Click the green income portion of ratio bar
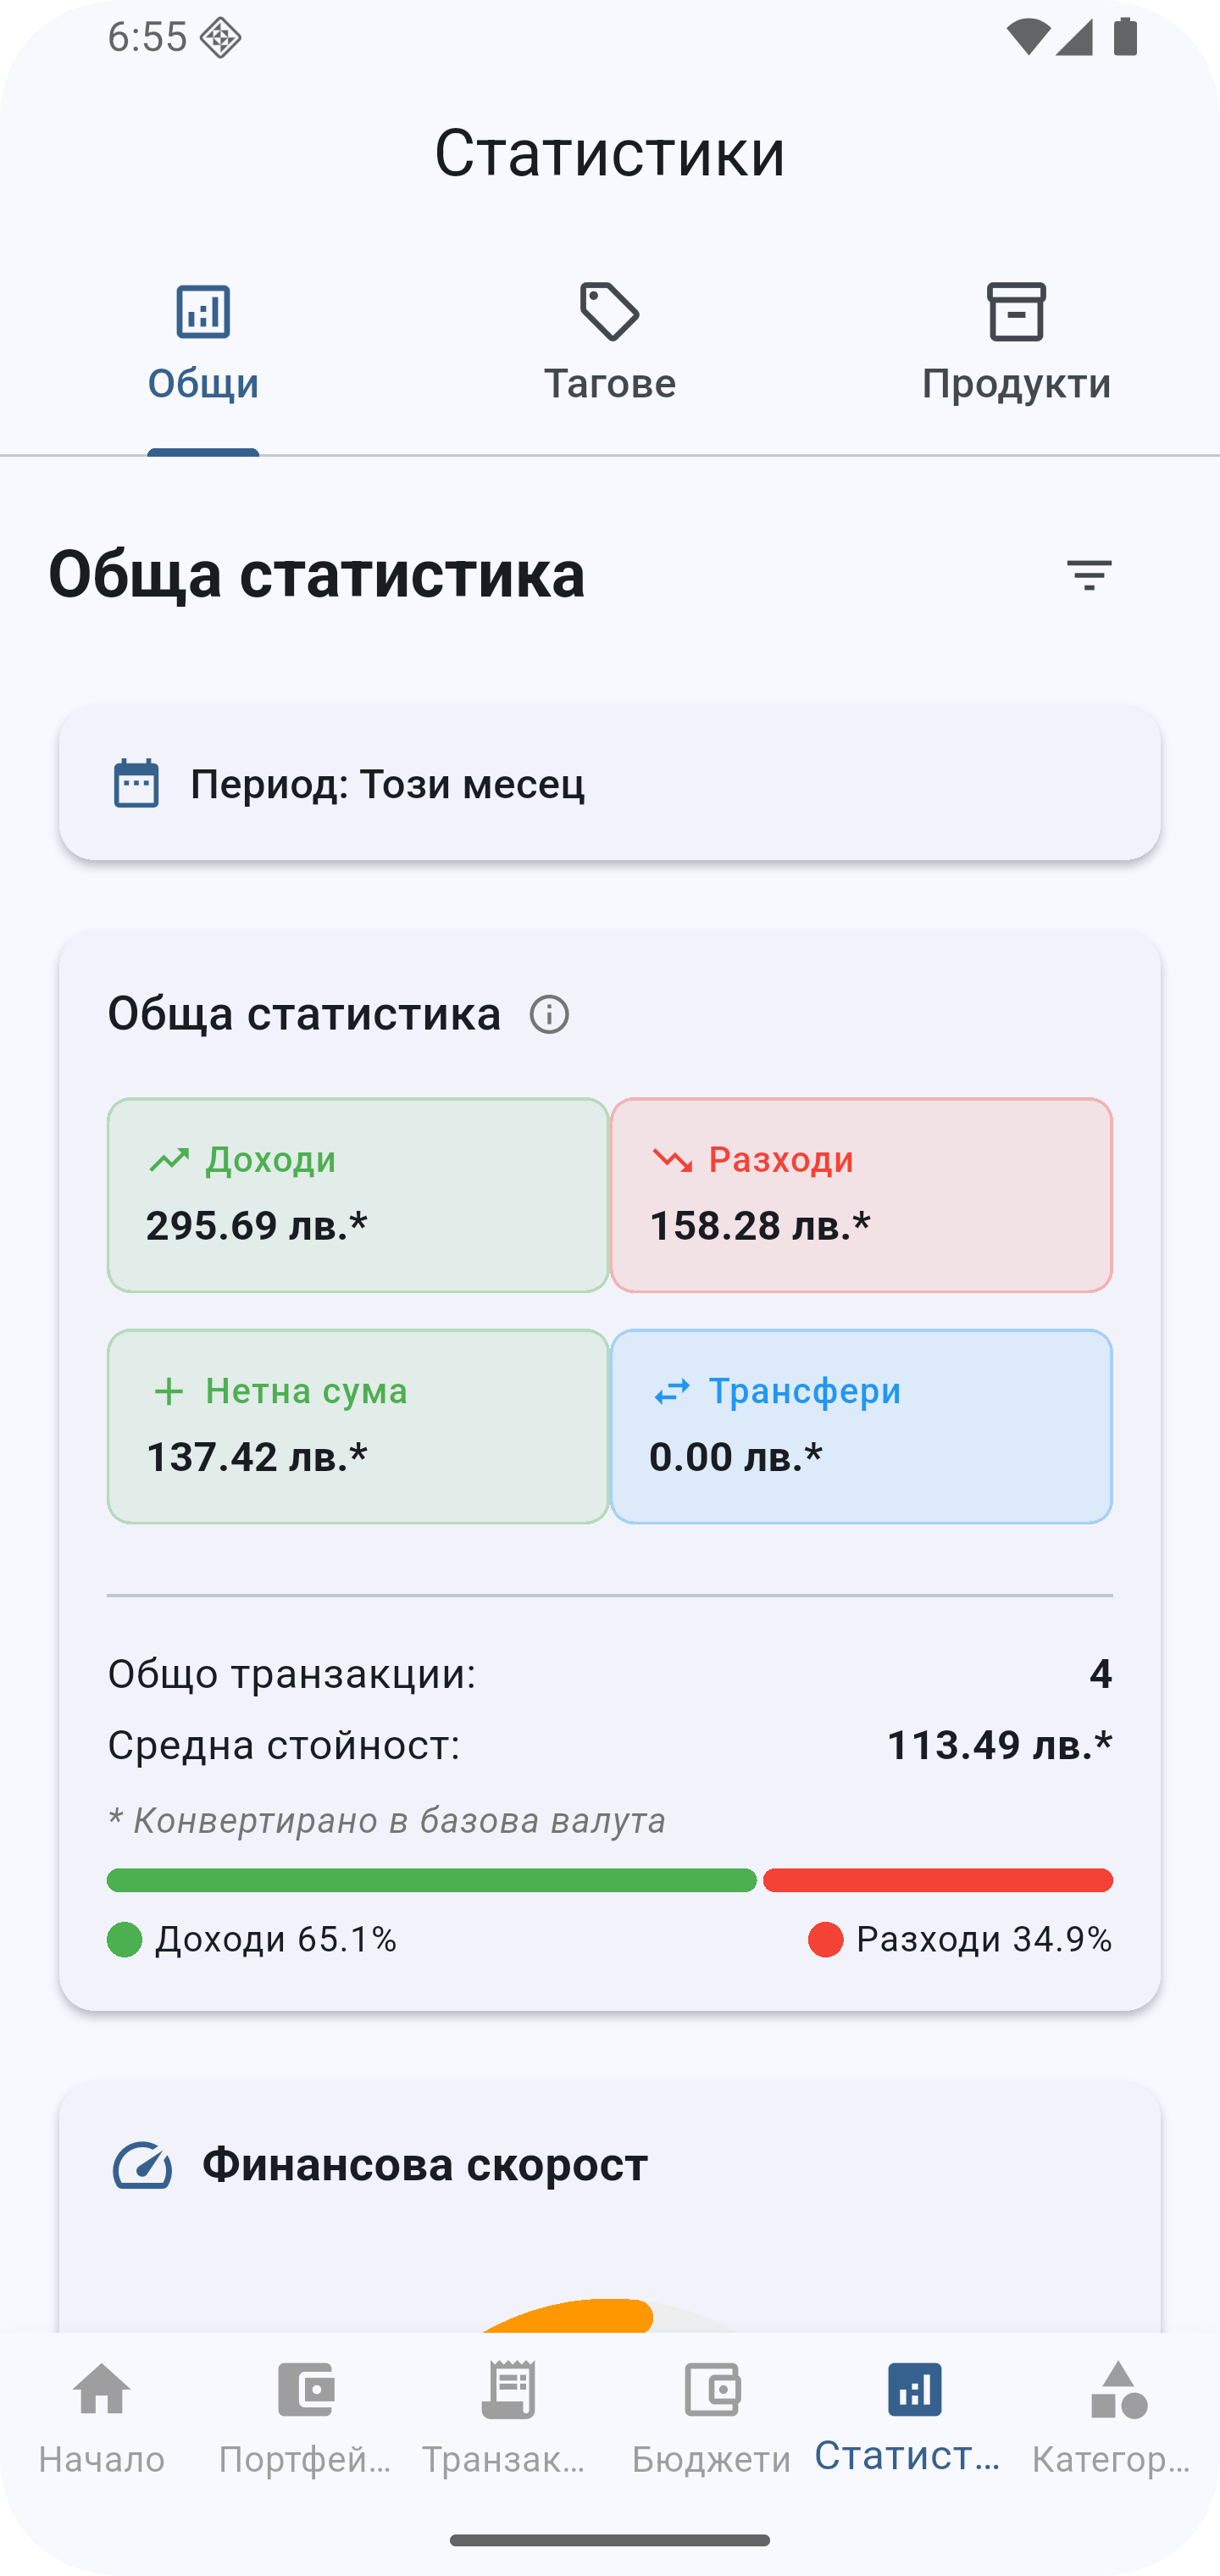 pos(432,1880)
